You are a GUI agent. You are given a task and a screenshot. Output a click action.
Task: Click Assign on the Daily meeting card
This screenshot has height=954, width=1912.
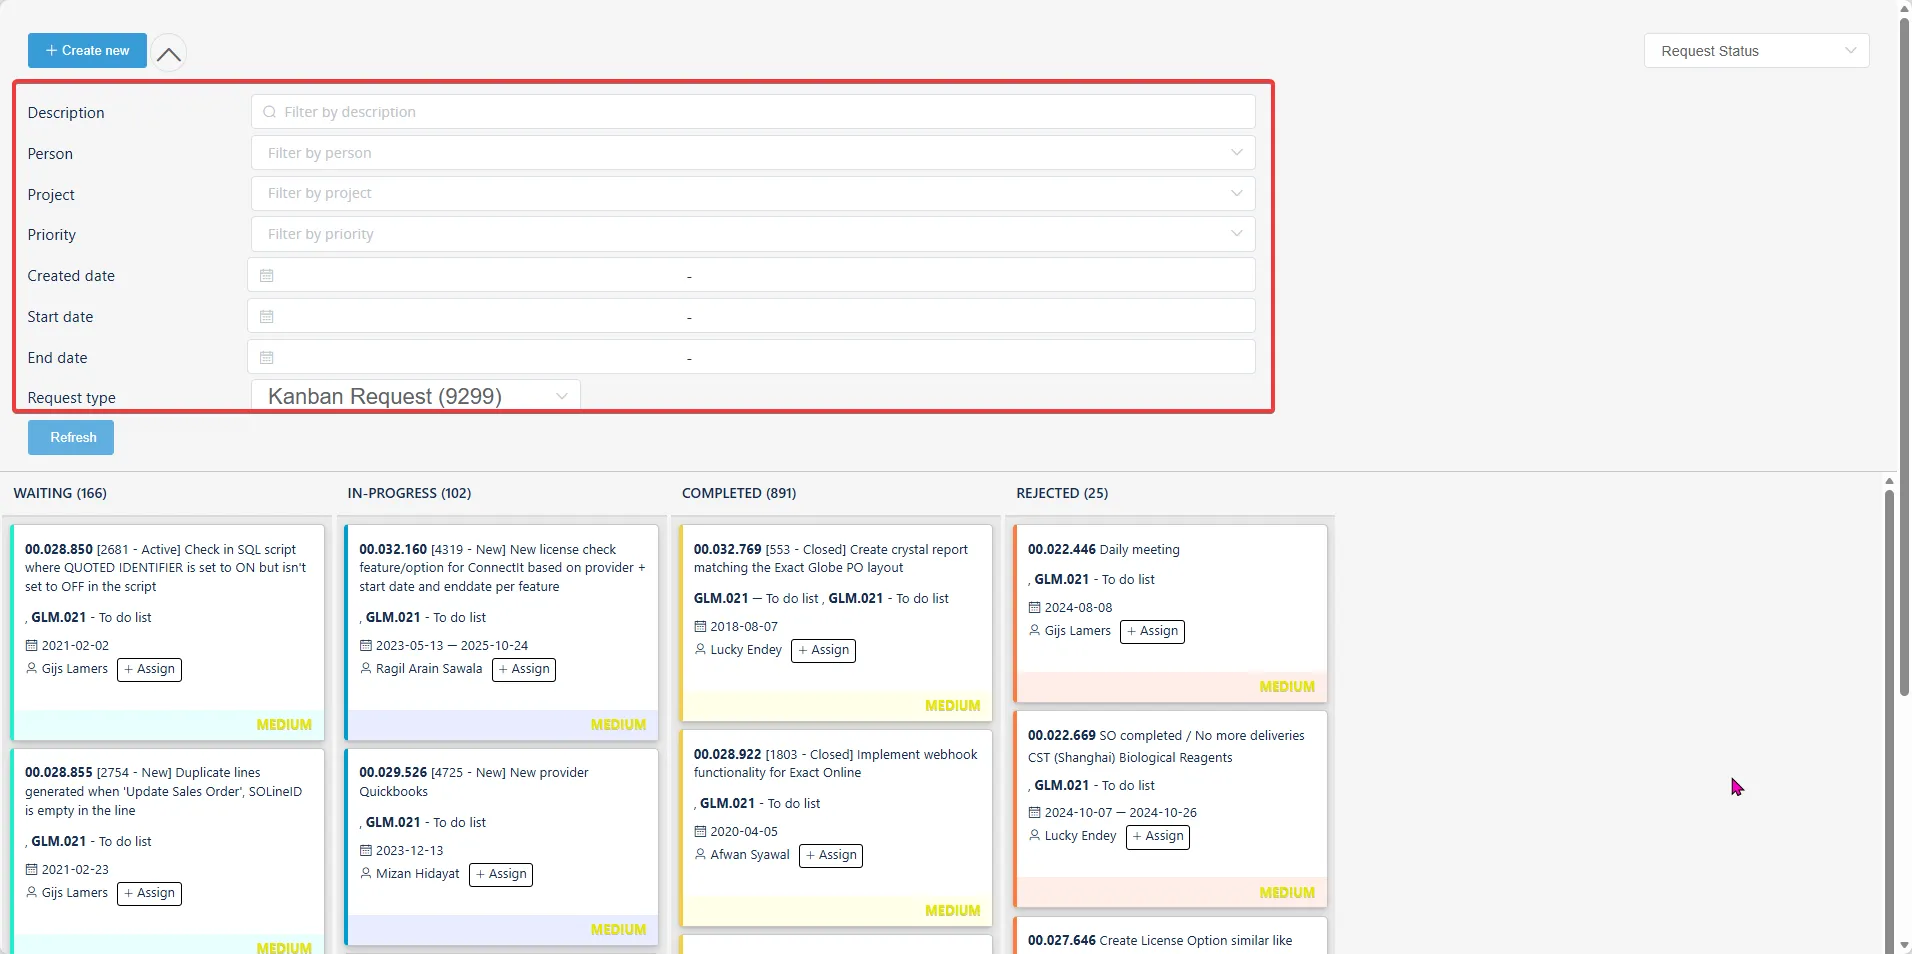coord(1151,631)
